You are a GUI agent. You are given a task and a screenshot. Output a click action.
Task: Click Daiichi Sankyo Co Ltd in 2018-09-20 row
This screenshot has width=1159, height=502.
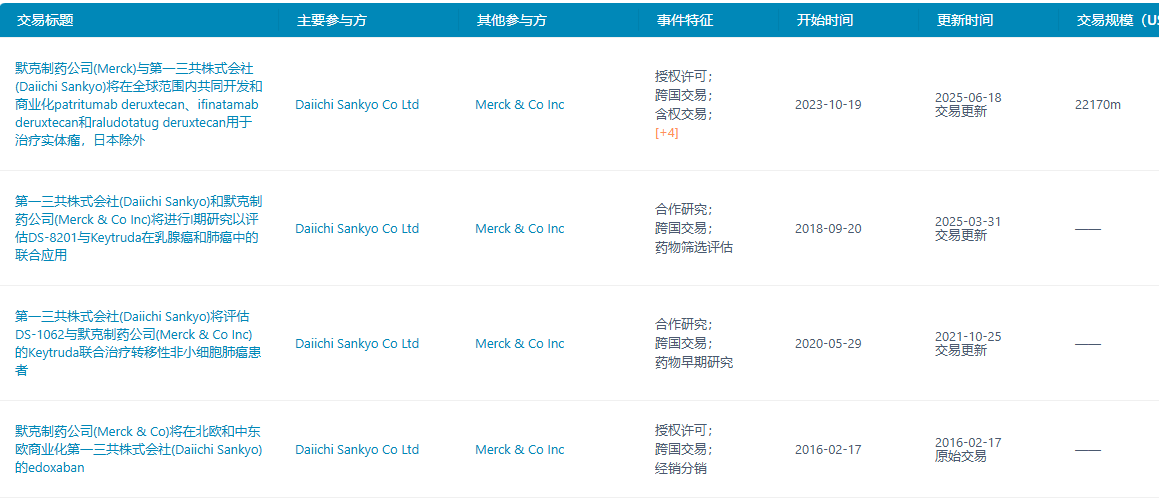(x=357, y=229)
